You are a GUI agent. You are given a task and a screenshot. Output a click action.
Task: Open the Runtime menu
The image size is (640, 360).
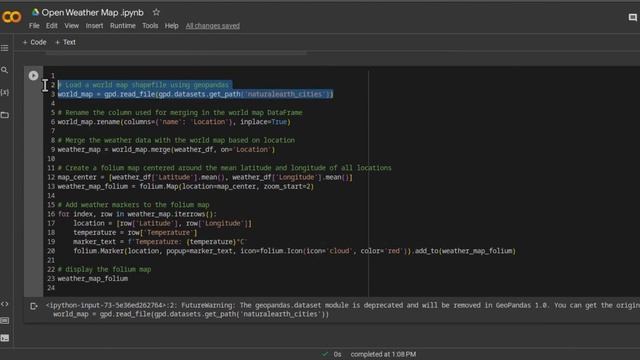[122, 26]
